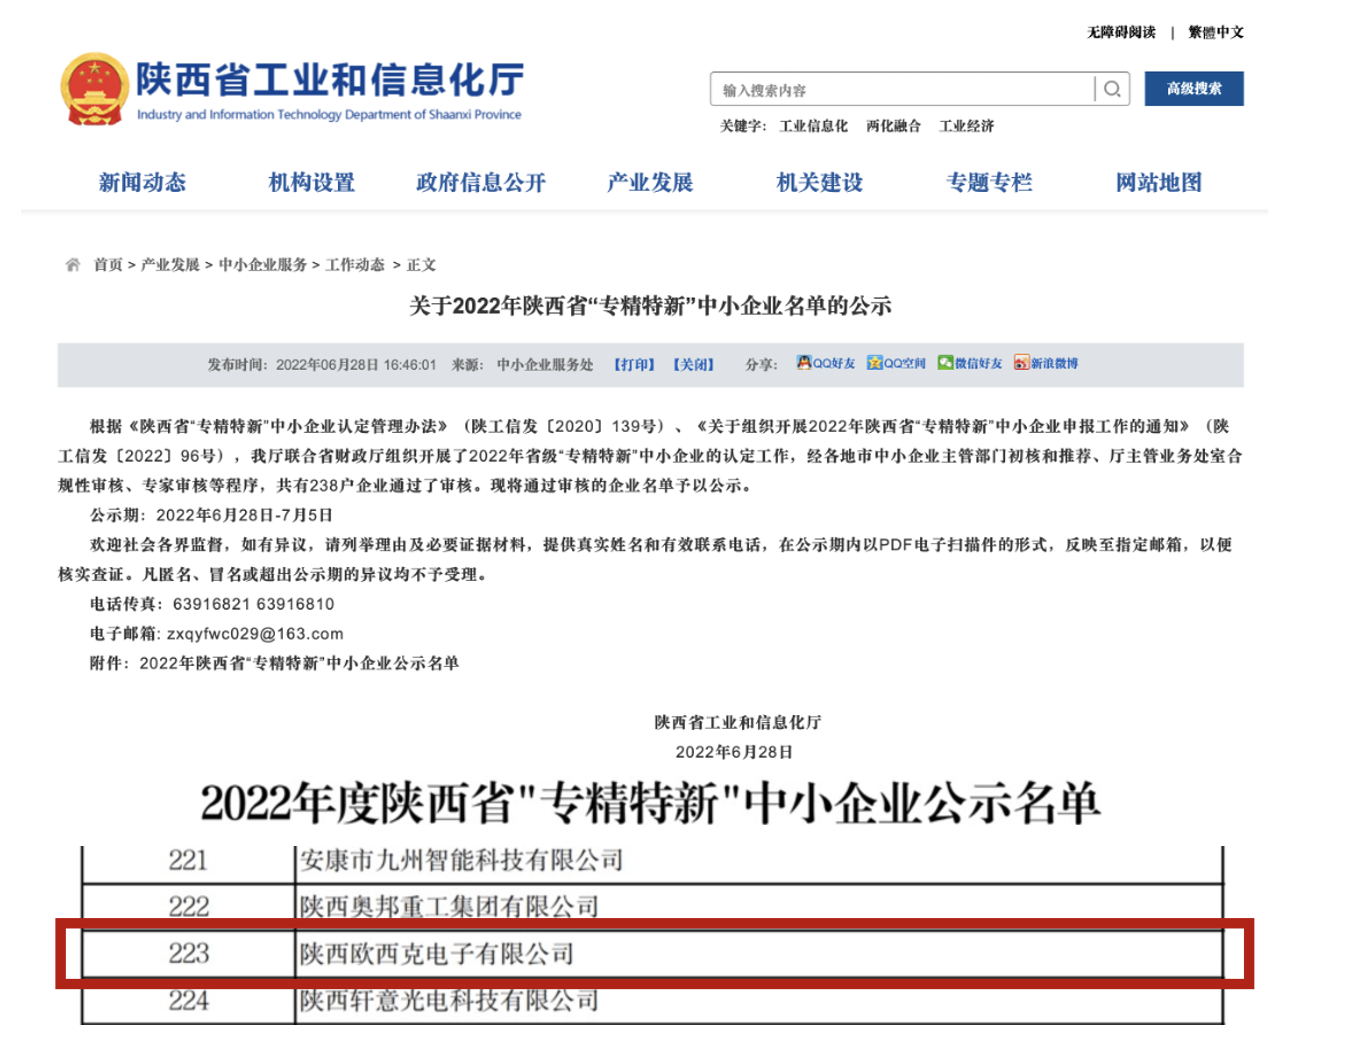The width and height of the screenshot is (1370, 1056).
Task: Click the 高级搜索 button
Action: click(x=1194, y=88)
